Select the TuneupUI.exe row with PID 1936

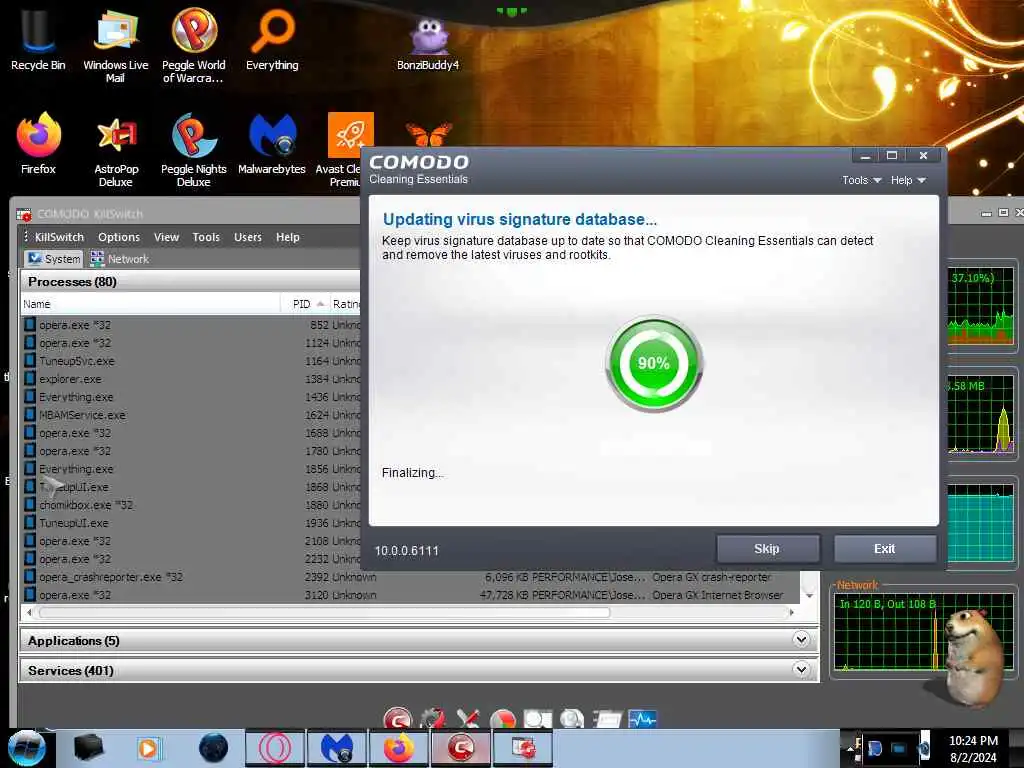191,523
